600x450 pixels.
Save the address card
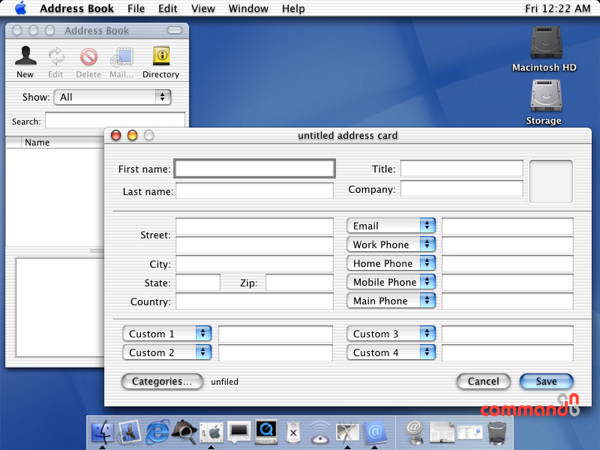[x=546, y=382]
